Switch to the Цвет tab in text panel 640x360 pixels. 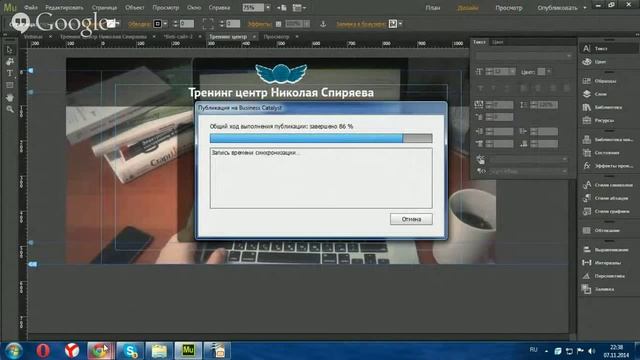pyautogui.click(x=498, y=42)
